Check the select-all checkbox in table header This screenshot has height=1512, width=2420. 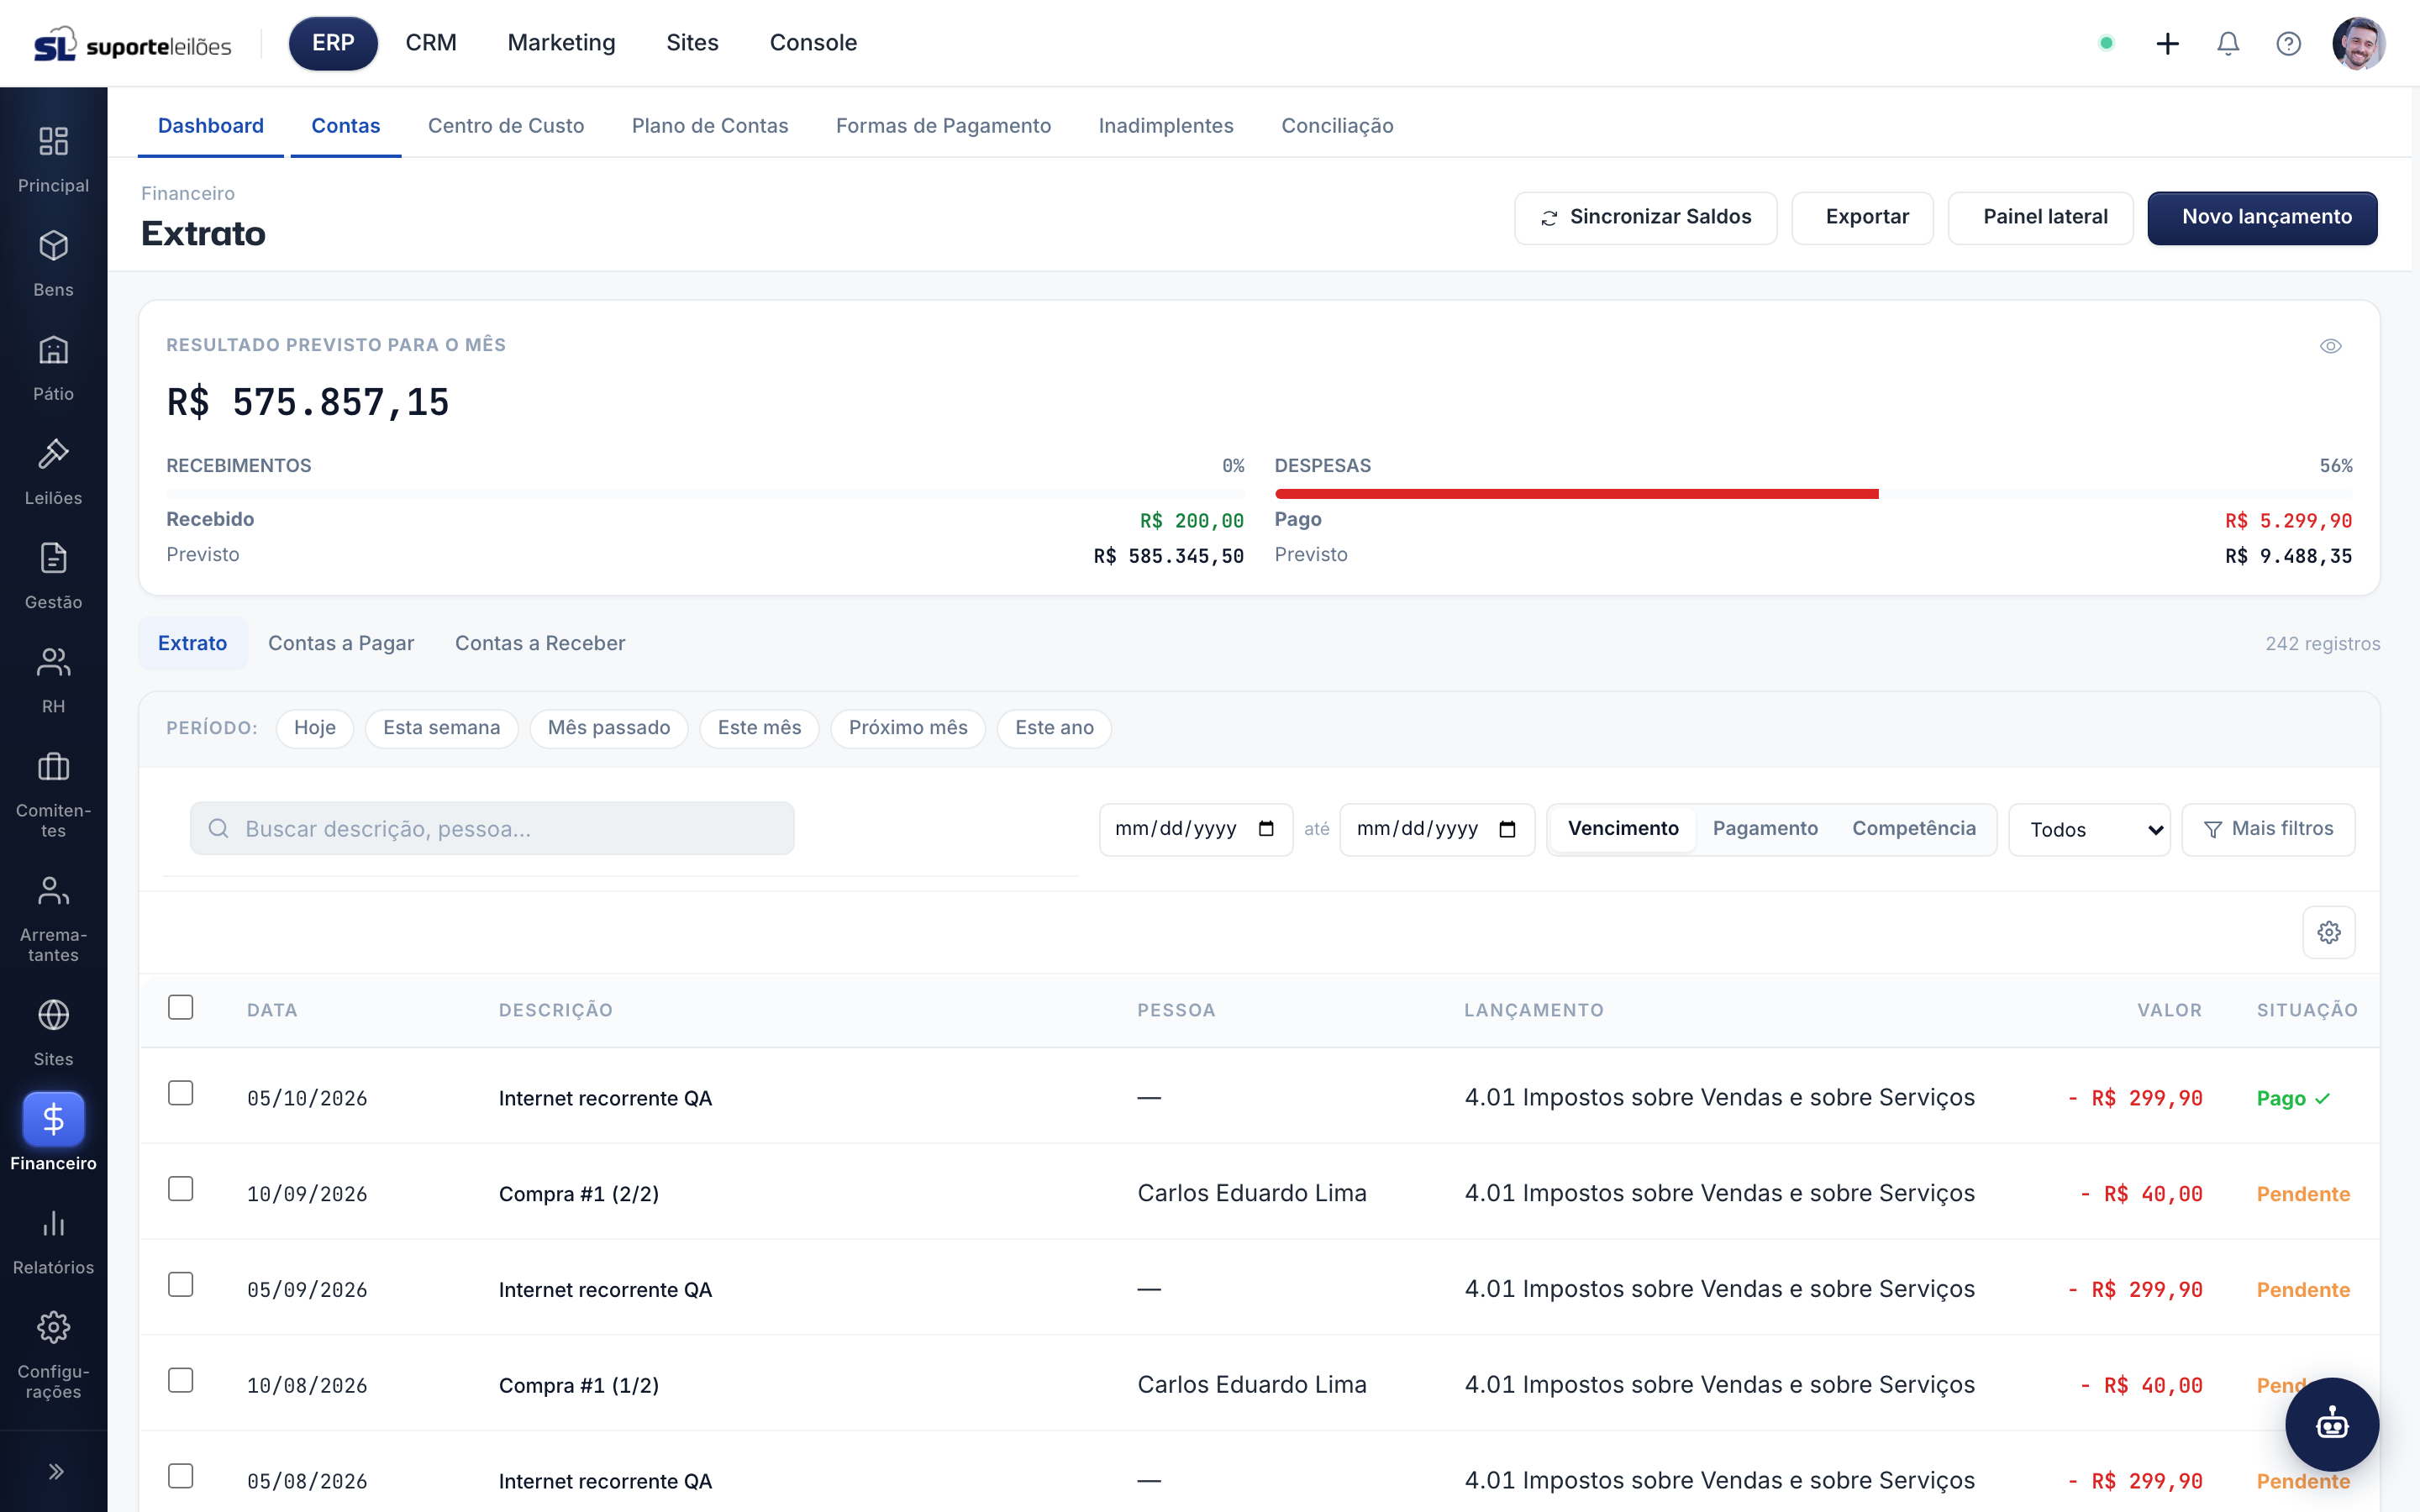[x=181, y=1007]
